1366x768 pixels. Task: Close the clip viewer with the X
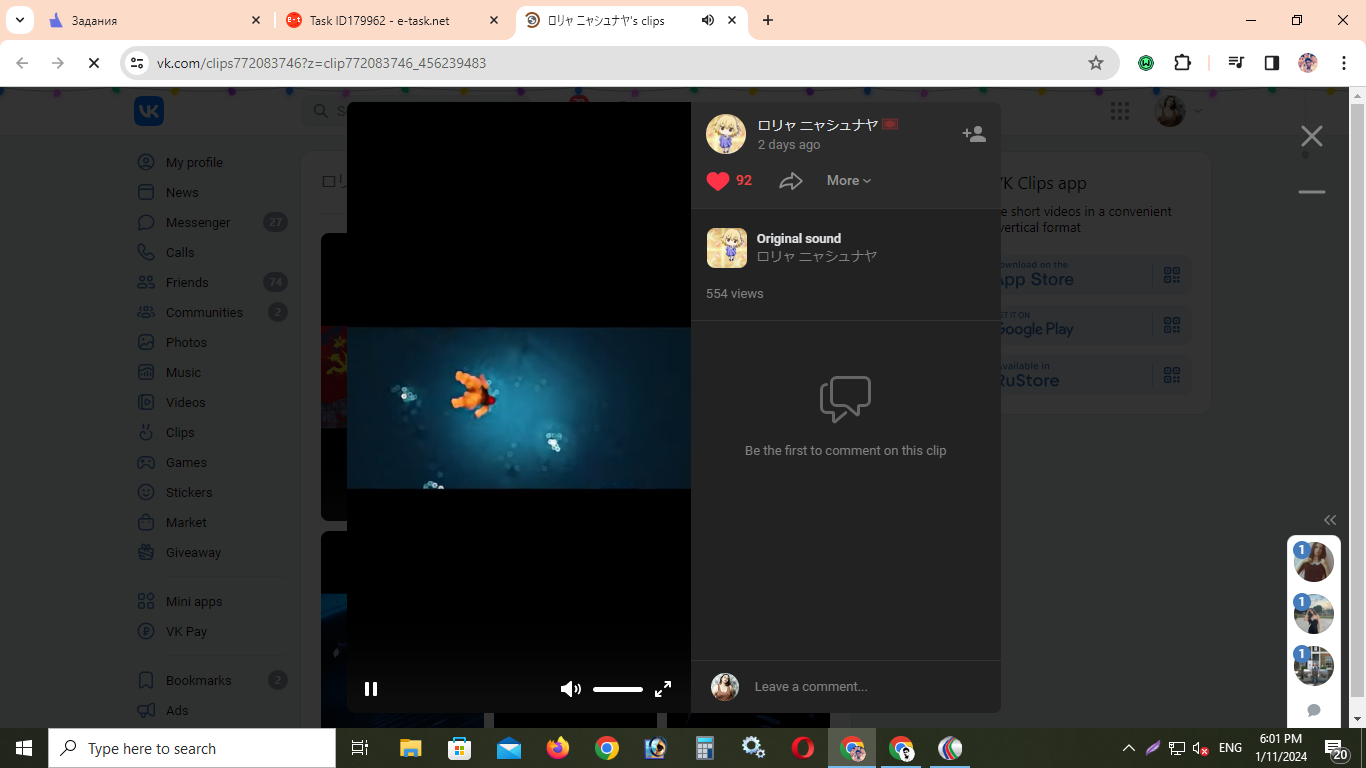click(x=1312, y=136)
